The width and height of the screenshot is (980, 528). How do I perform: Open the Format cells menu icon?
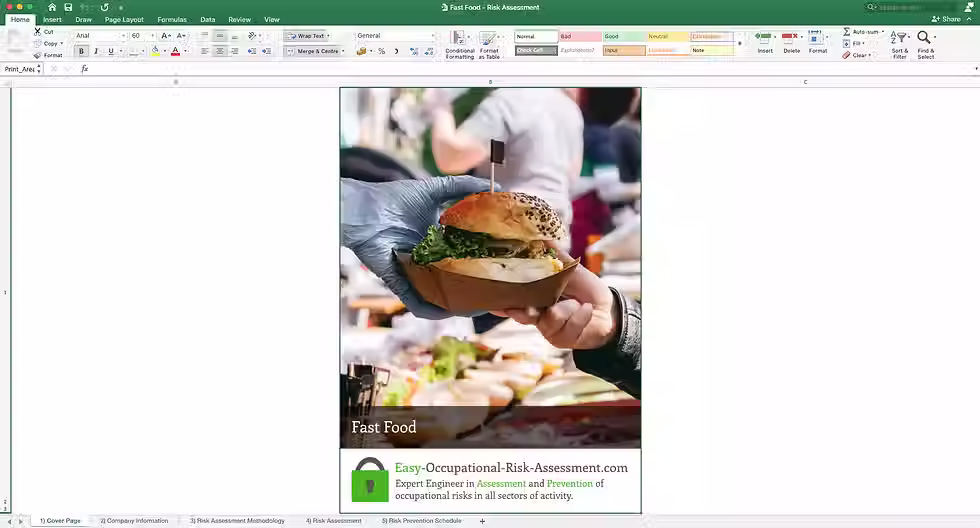point(817,42)
